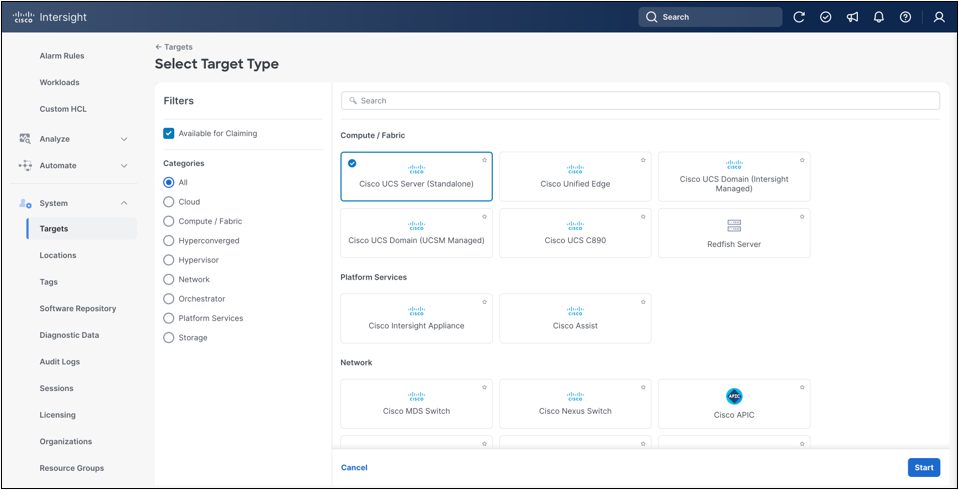Click the global Search box in header
Screen dimensions: 959x490
[x=710, y=17]
